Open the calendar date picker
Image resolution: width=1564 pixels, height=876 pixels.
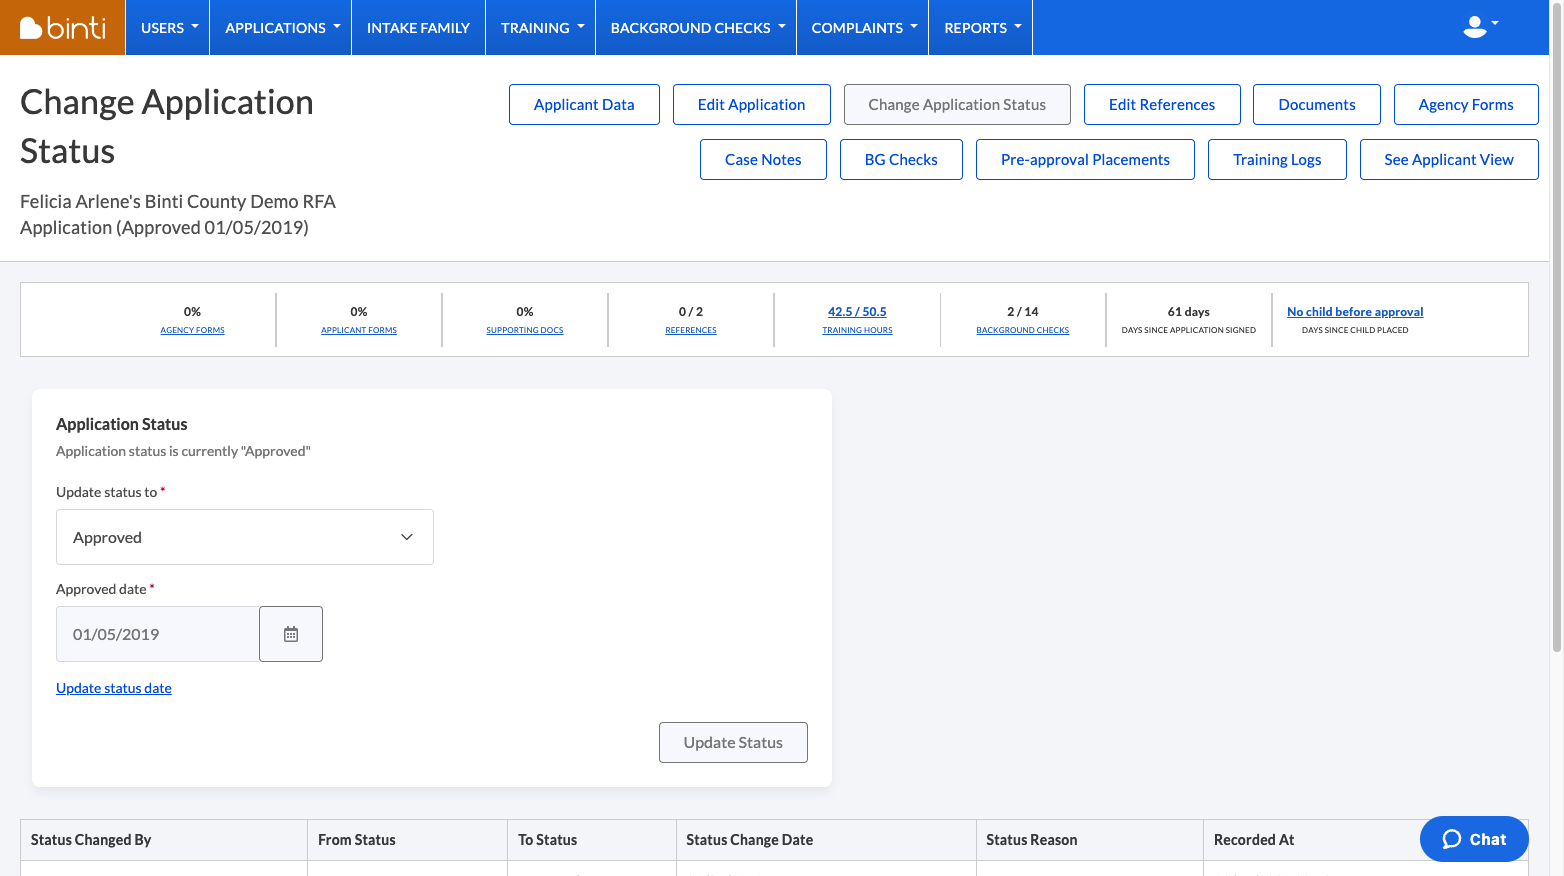(x=291, y=634)
